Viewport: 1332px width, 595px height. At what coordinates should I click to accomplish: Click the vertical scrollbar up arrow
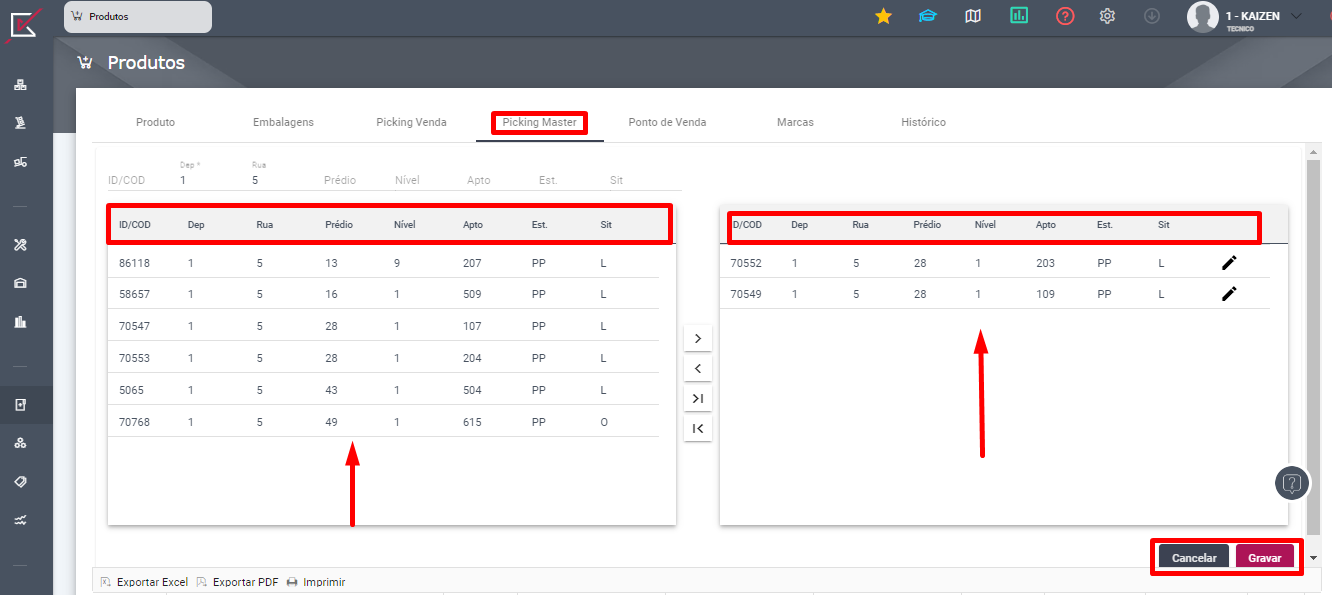pos(1313,152)
